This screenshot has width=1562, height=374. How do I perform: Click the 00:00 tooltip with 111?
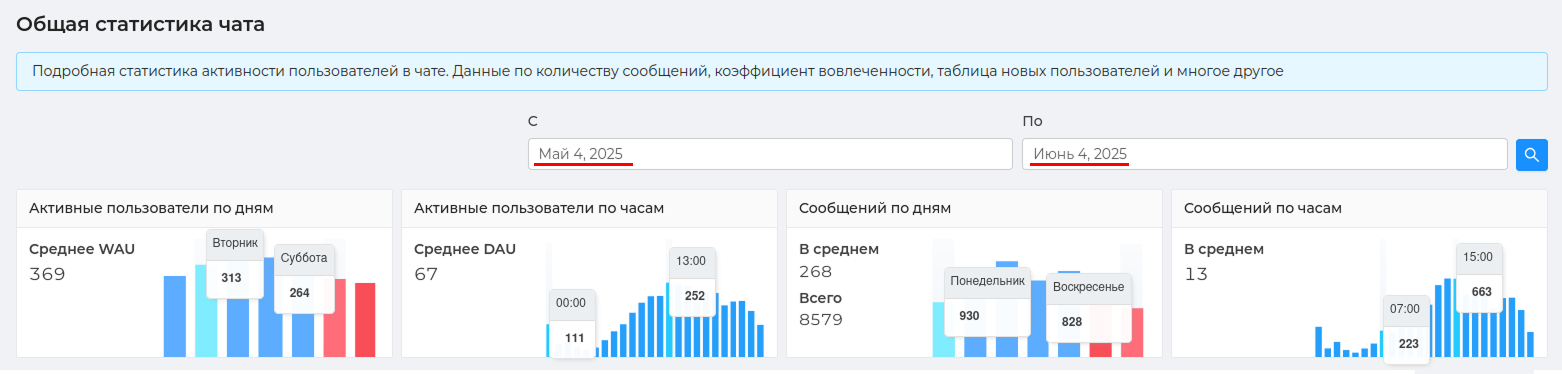(x=571, y=323)
